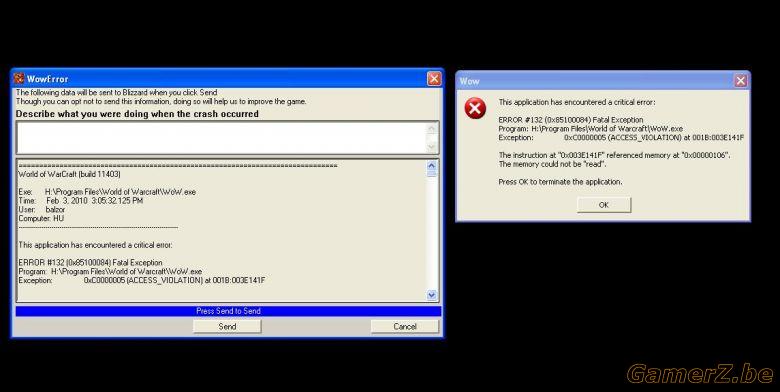Click up arrow in description box scrollbar

[432, 128]
